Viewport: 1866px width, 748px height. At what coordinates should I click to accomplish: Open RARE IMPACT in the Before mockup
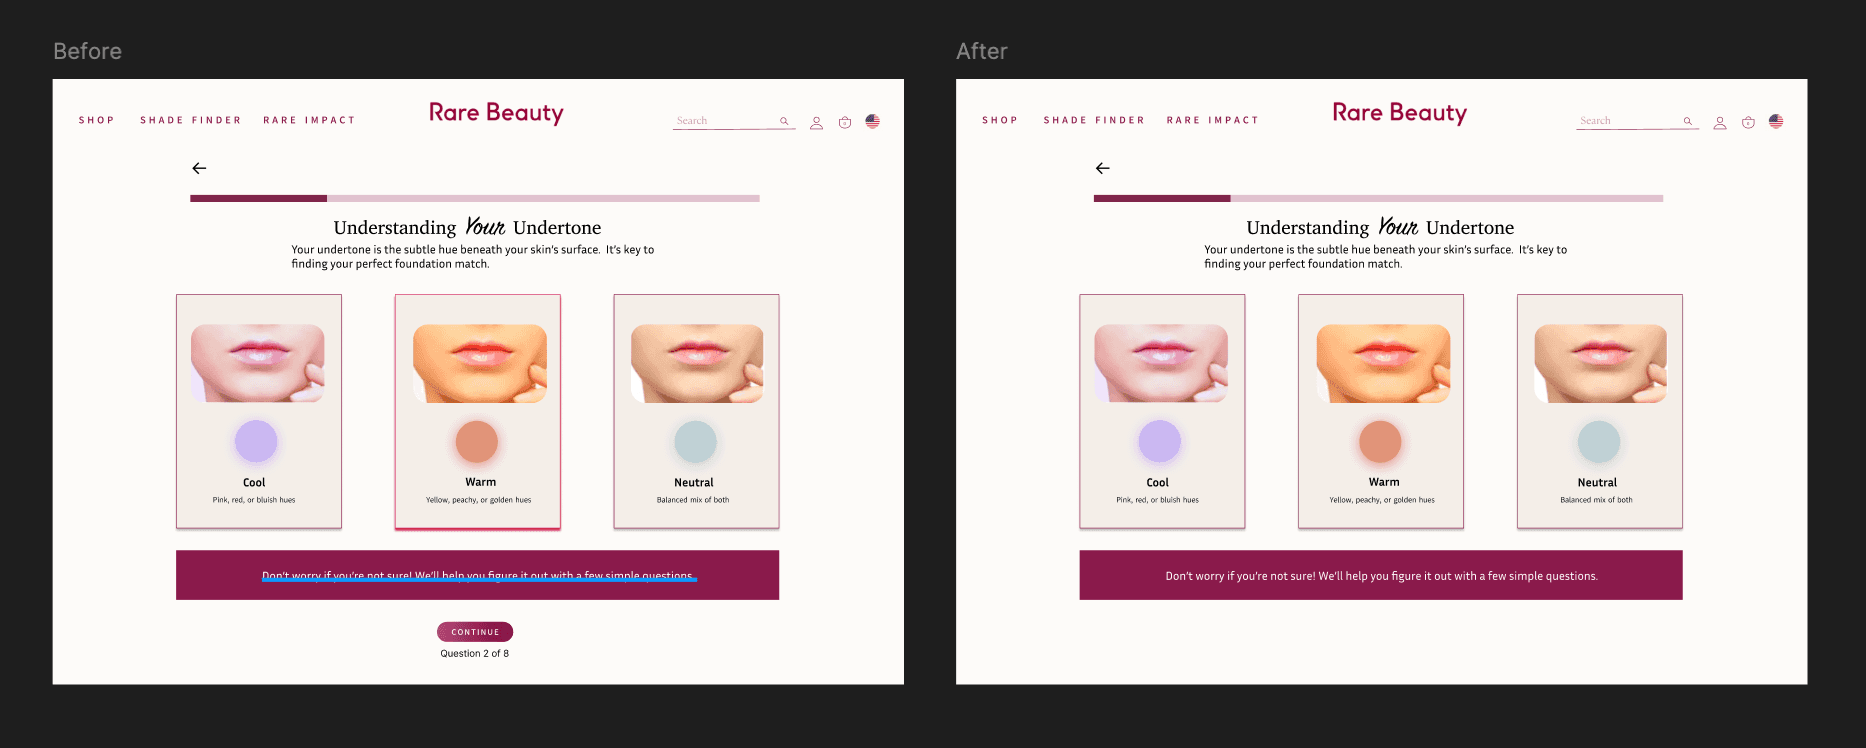309,120
